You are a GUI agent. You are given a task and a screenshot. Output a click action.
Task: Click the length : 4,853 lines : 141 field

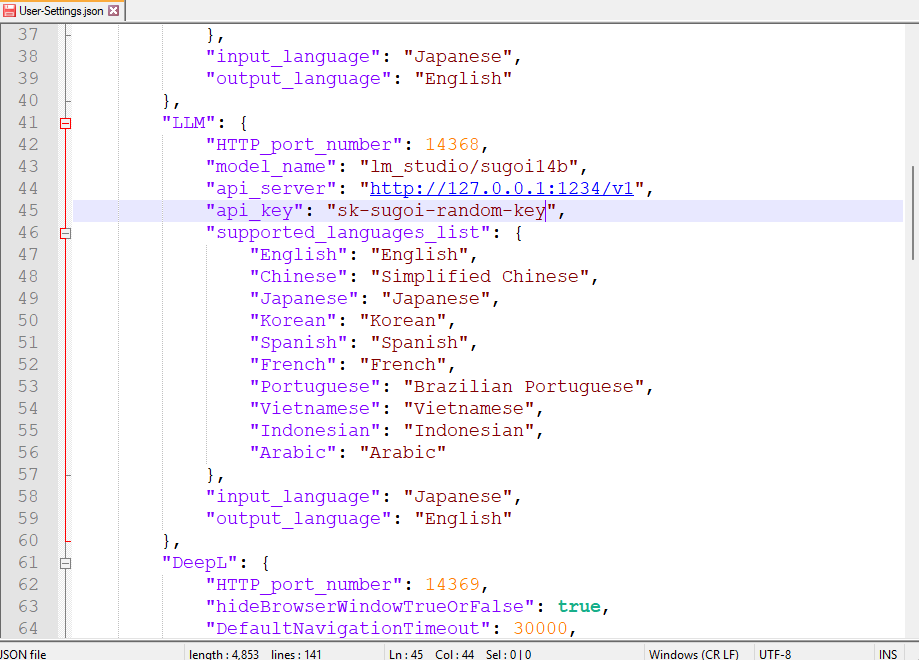(x=255, y=654)
